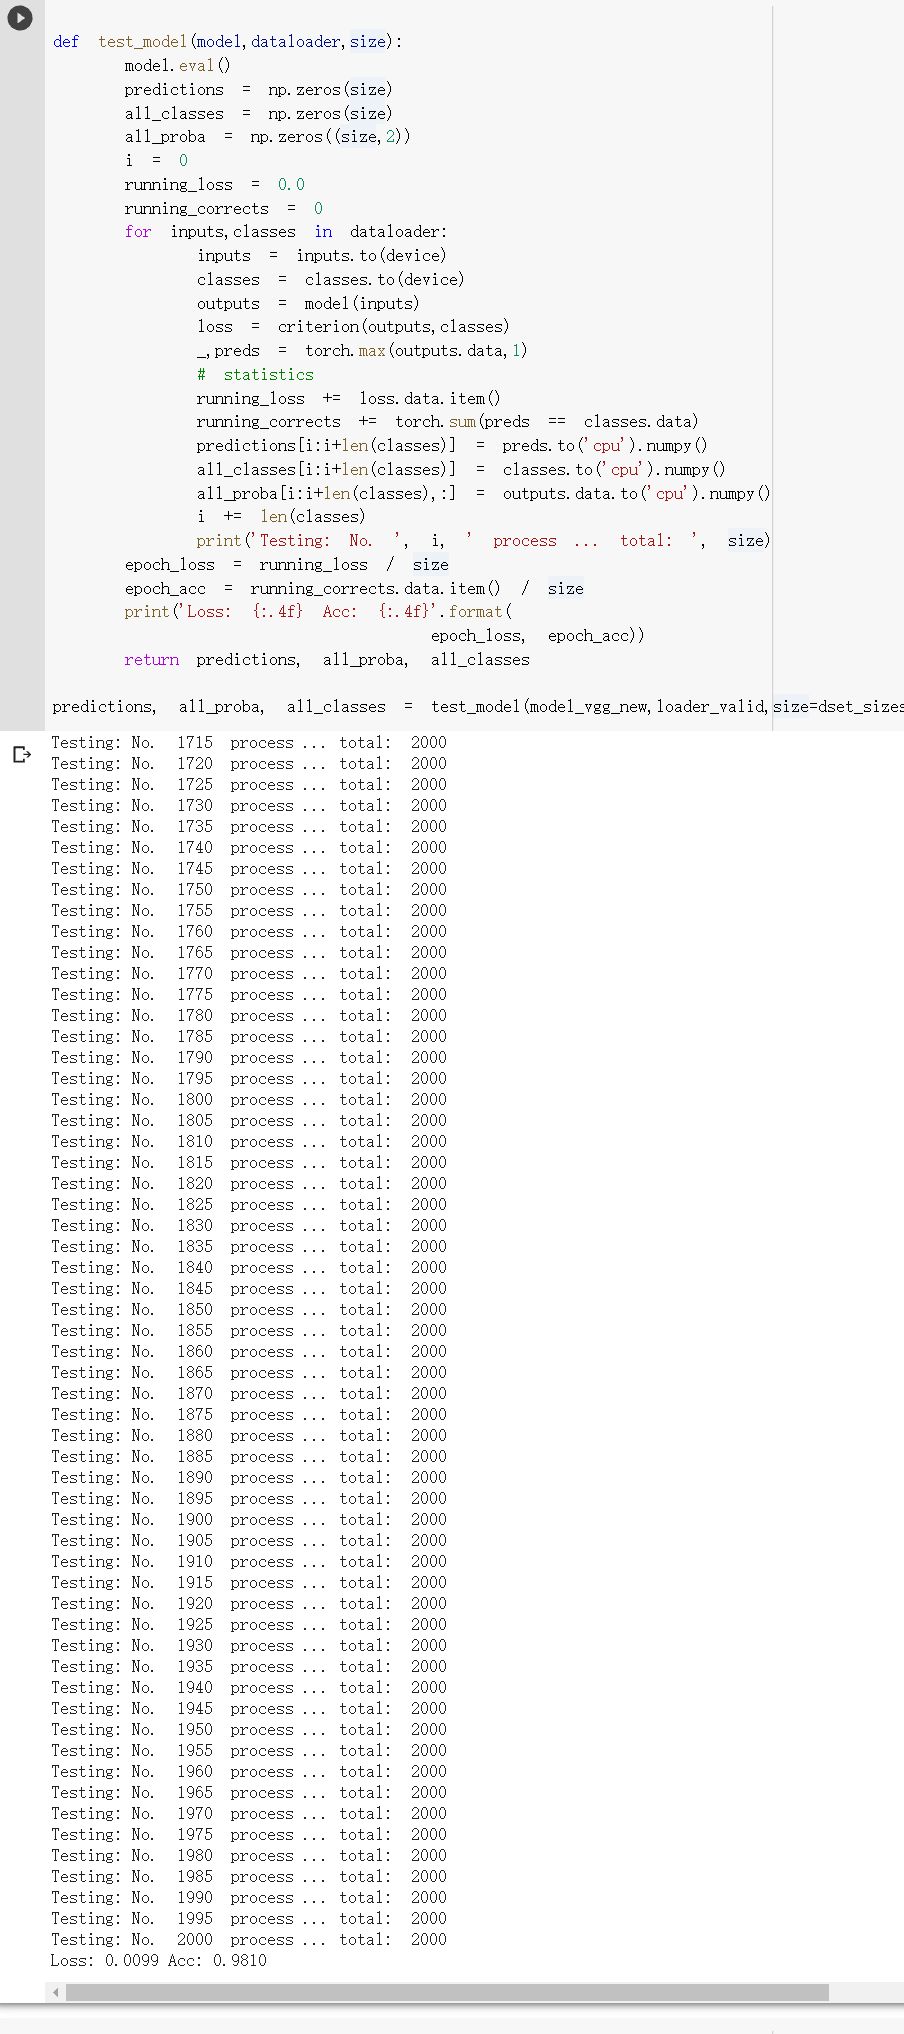The image size is (904, 2034).
Task: Click the 'return predictions, all_proba, all_classes' line
Action: click(x=327, y=660)
